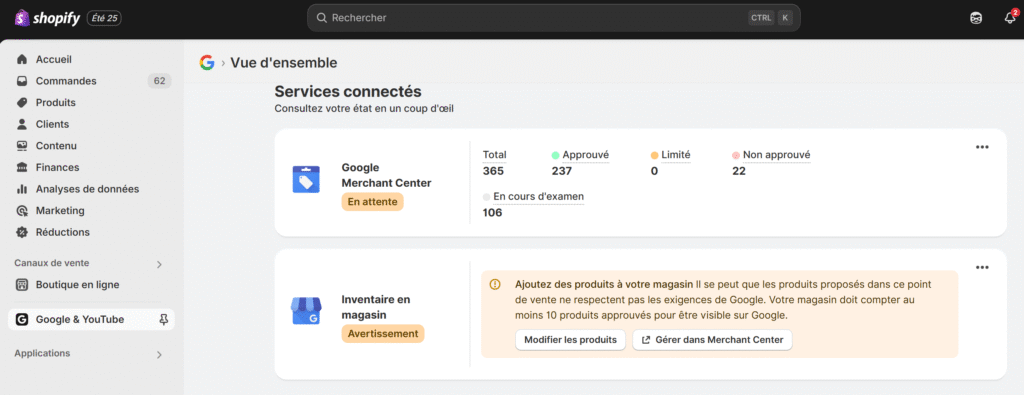Screen dimensions: 1024x395
Task: Click the Services connectés heading
Action: click(x=347, y=91)
